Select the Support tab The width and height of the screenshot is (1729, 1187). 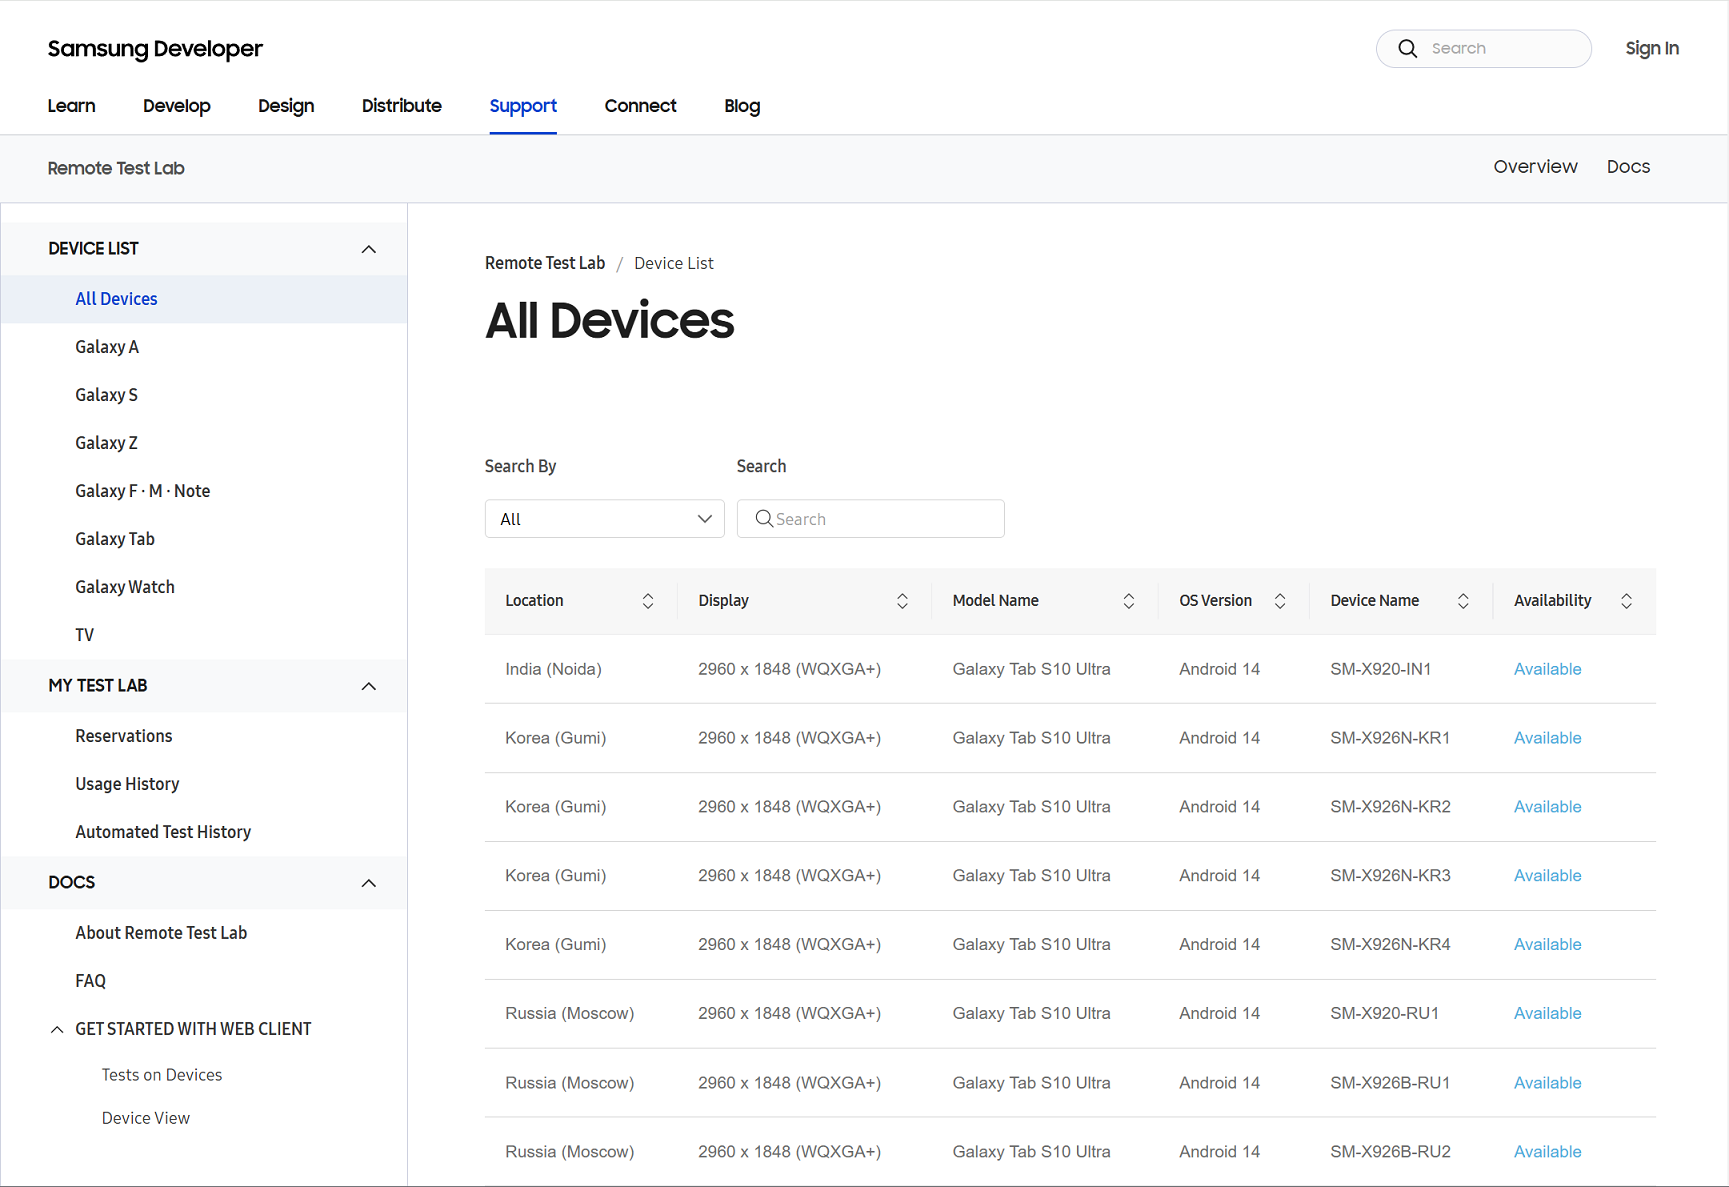pyautogui.click(x=523, y=106)
